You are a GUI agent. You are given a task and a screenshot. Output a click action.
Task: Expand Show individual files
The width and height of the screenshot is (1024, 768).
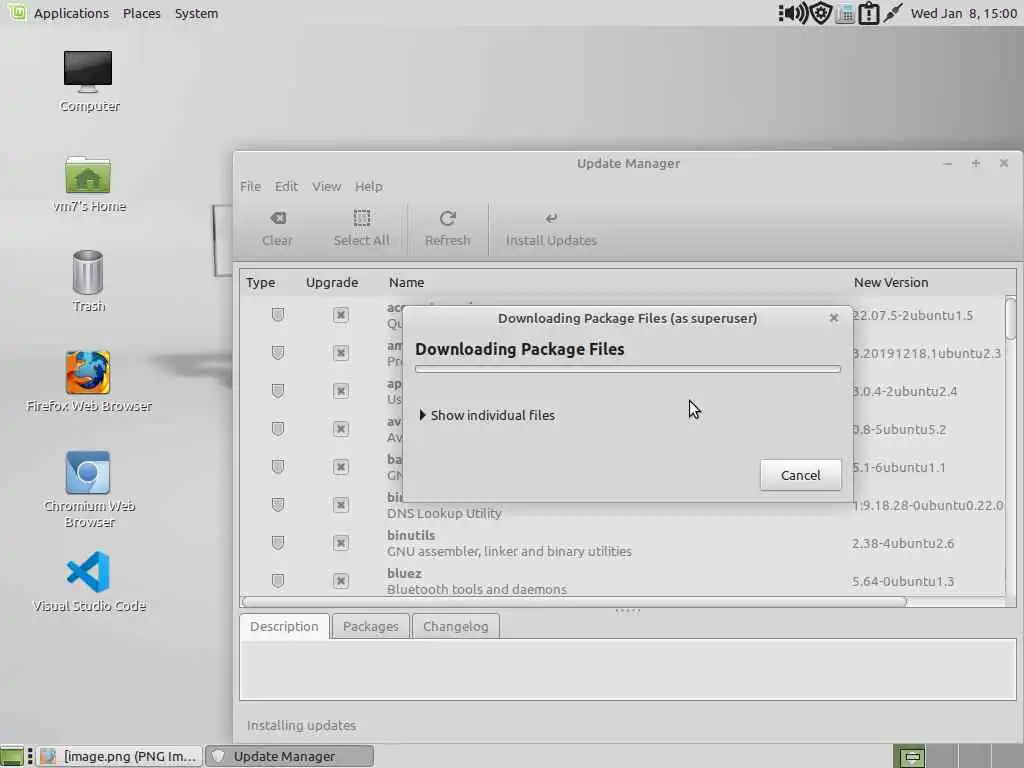pyautogui.click(x=487, y=415)
